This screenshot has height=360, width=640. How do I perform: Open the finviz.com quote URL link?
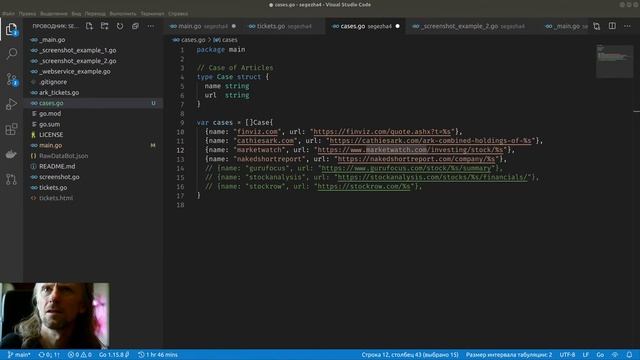click(382, 131)
